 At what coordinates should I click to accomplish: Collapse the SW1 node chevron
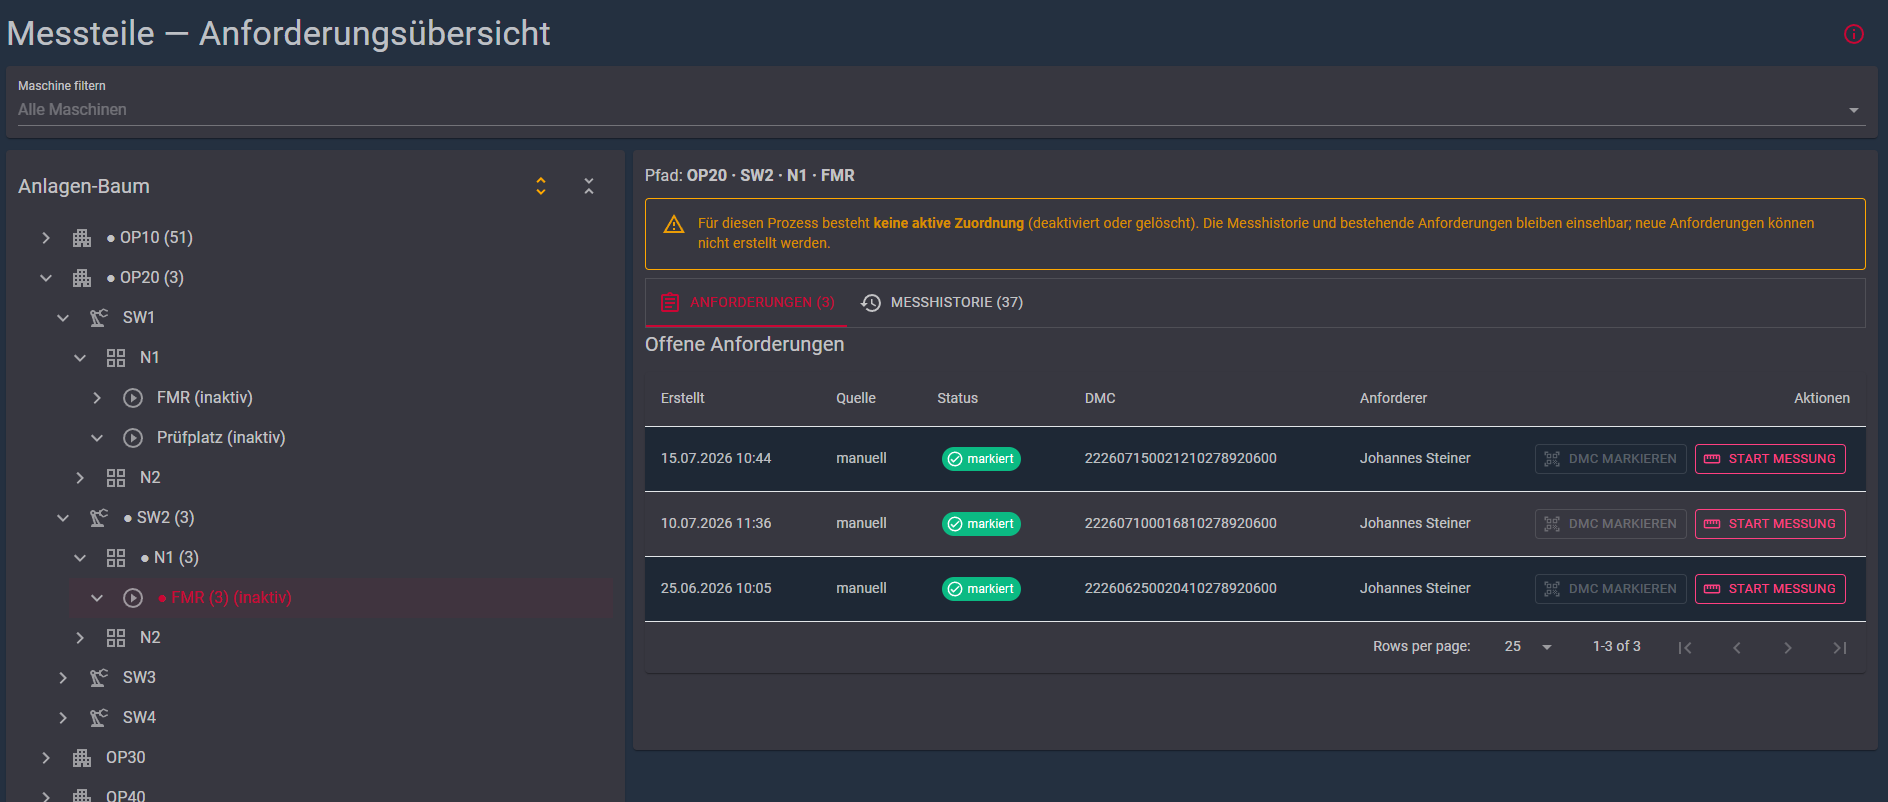click(63, 318)
